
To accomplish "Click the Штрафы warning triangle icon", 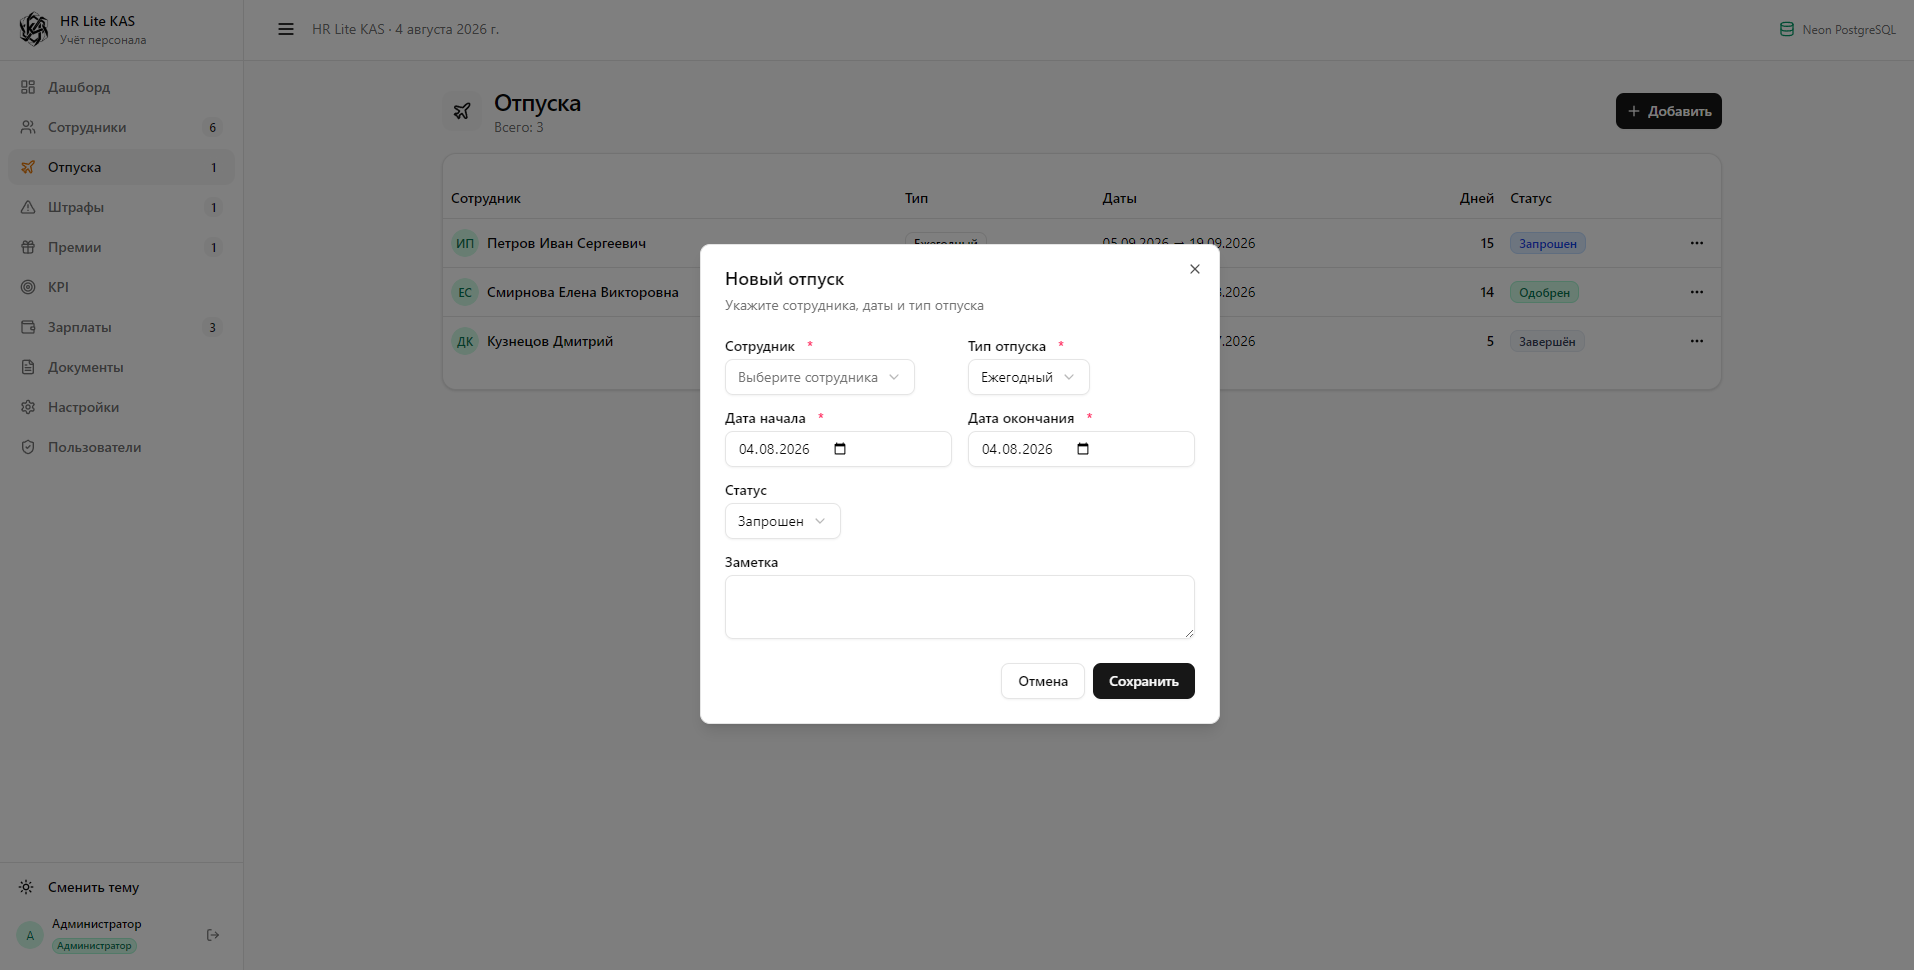I will pos(28,207).
